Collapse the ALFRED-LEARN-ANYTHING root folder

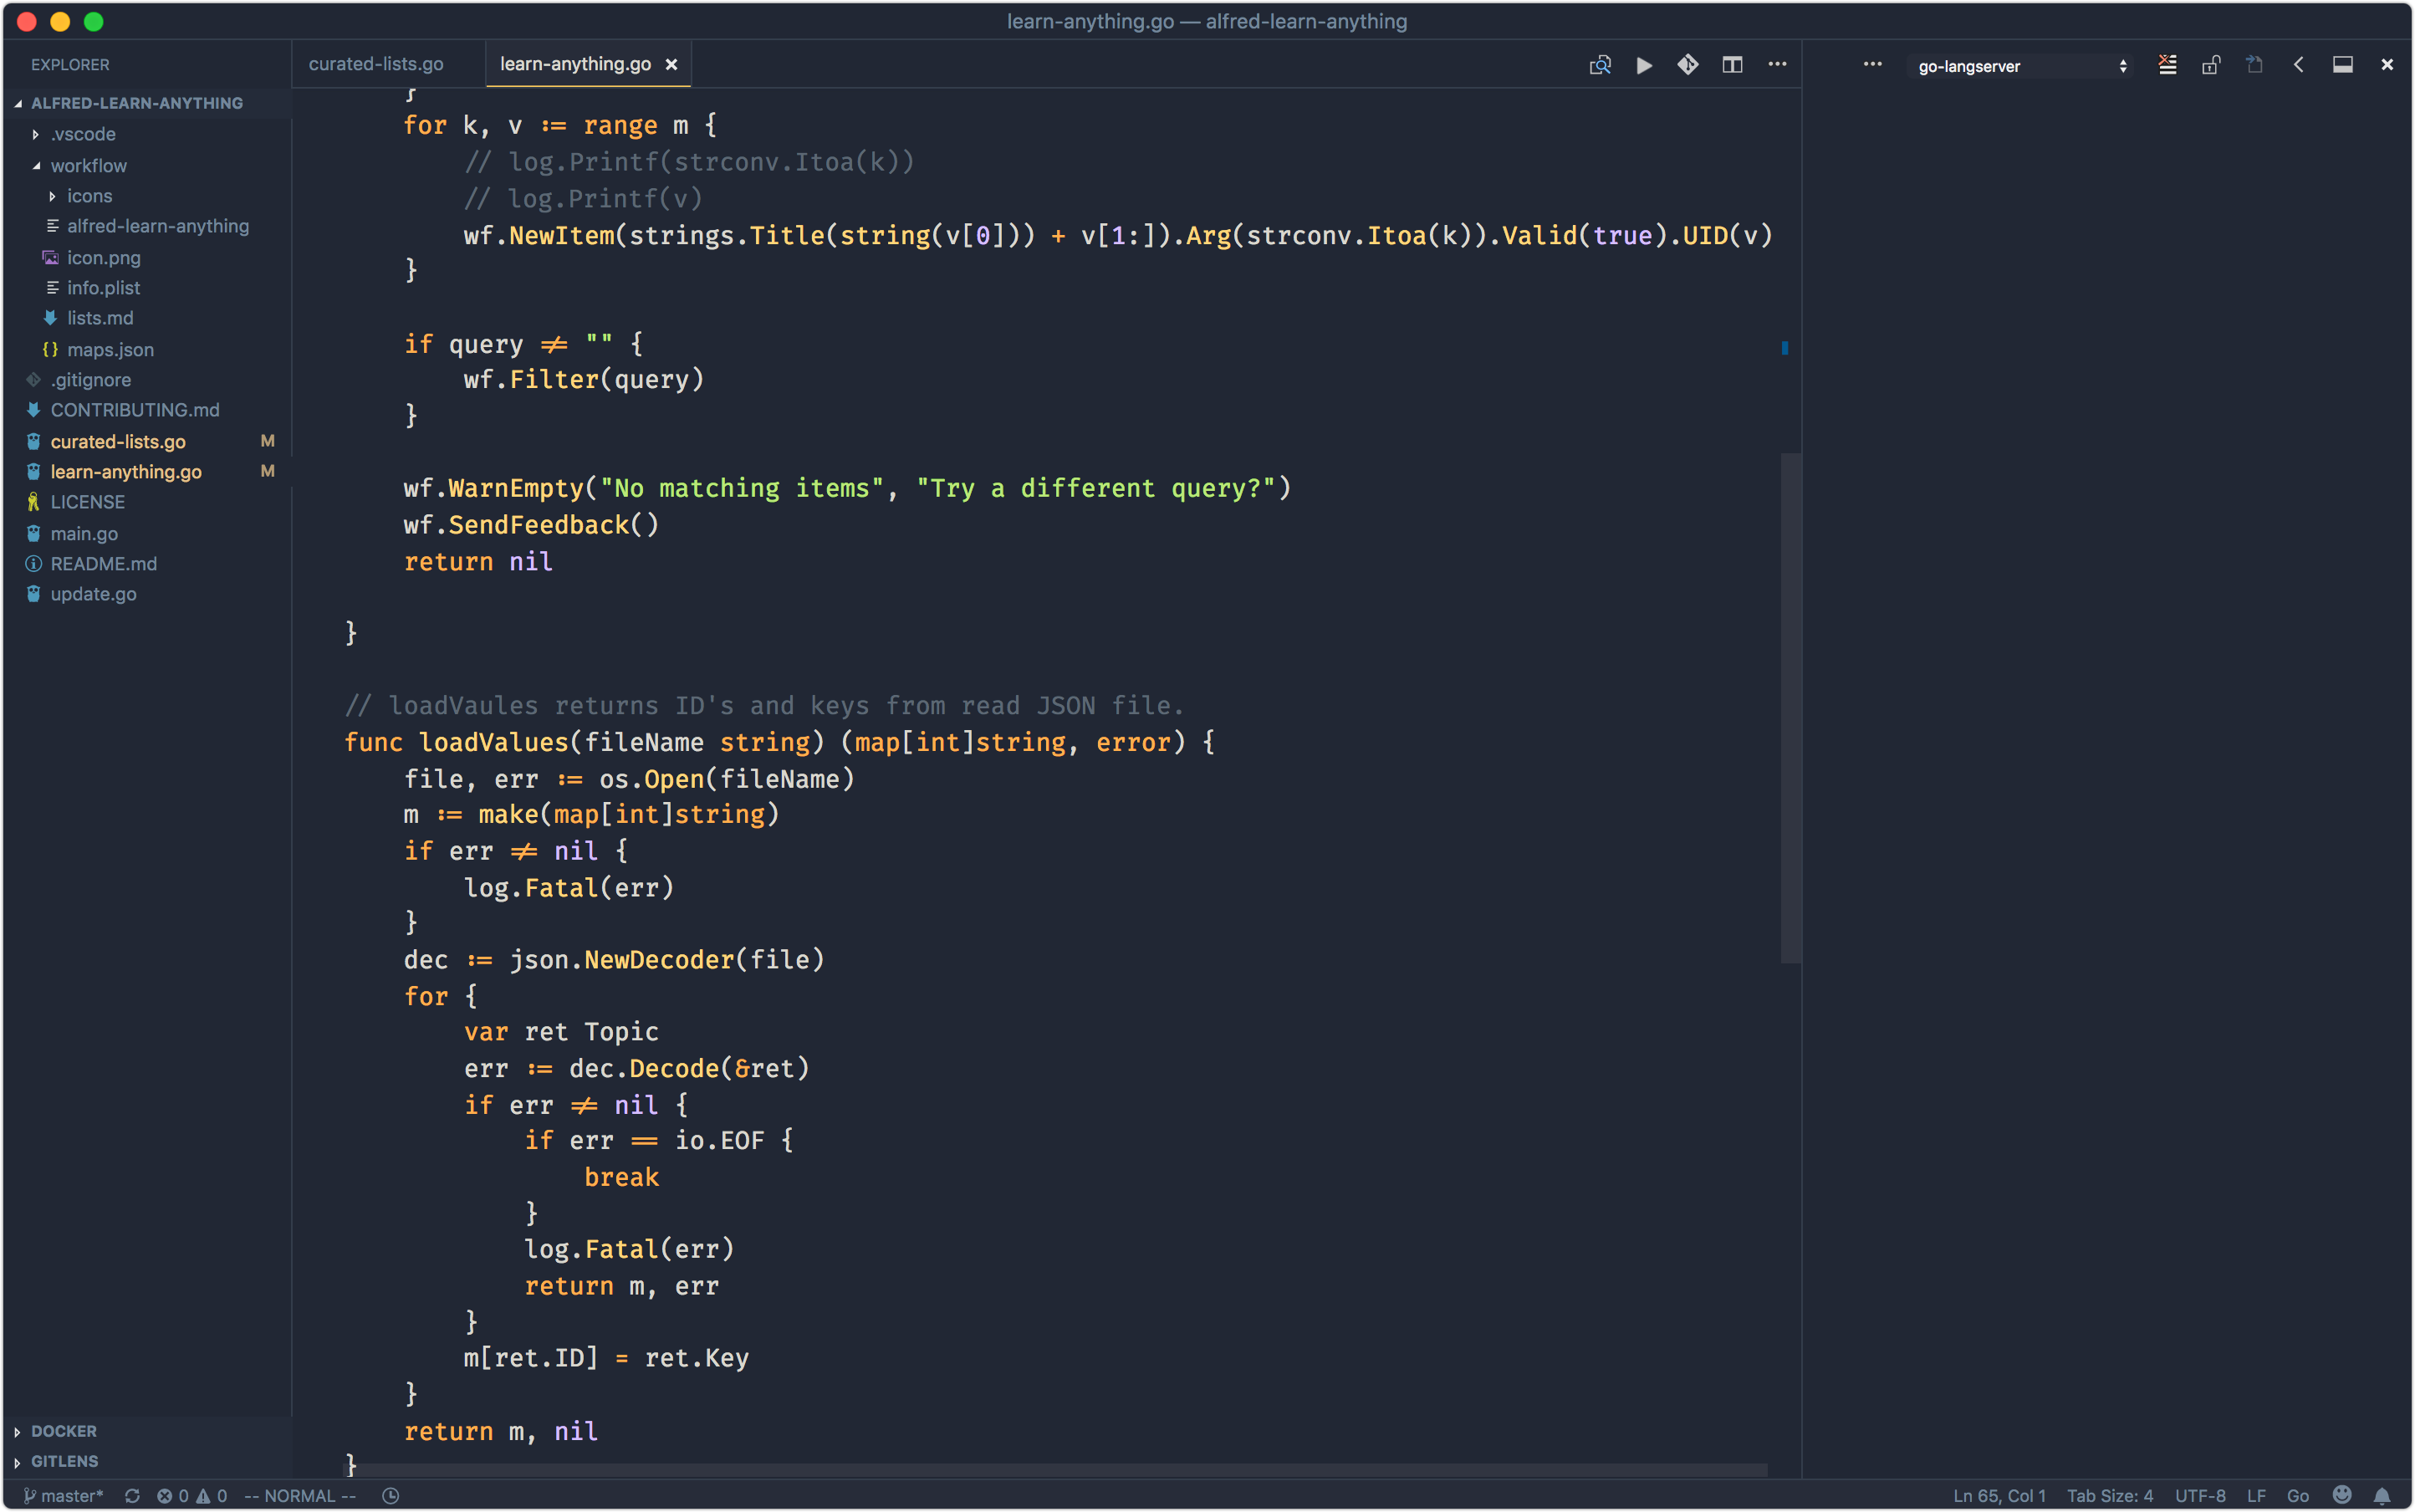(x=137, y=103)
